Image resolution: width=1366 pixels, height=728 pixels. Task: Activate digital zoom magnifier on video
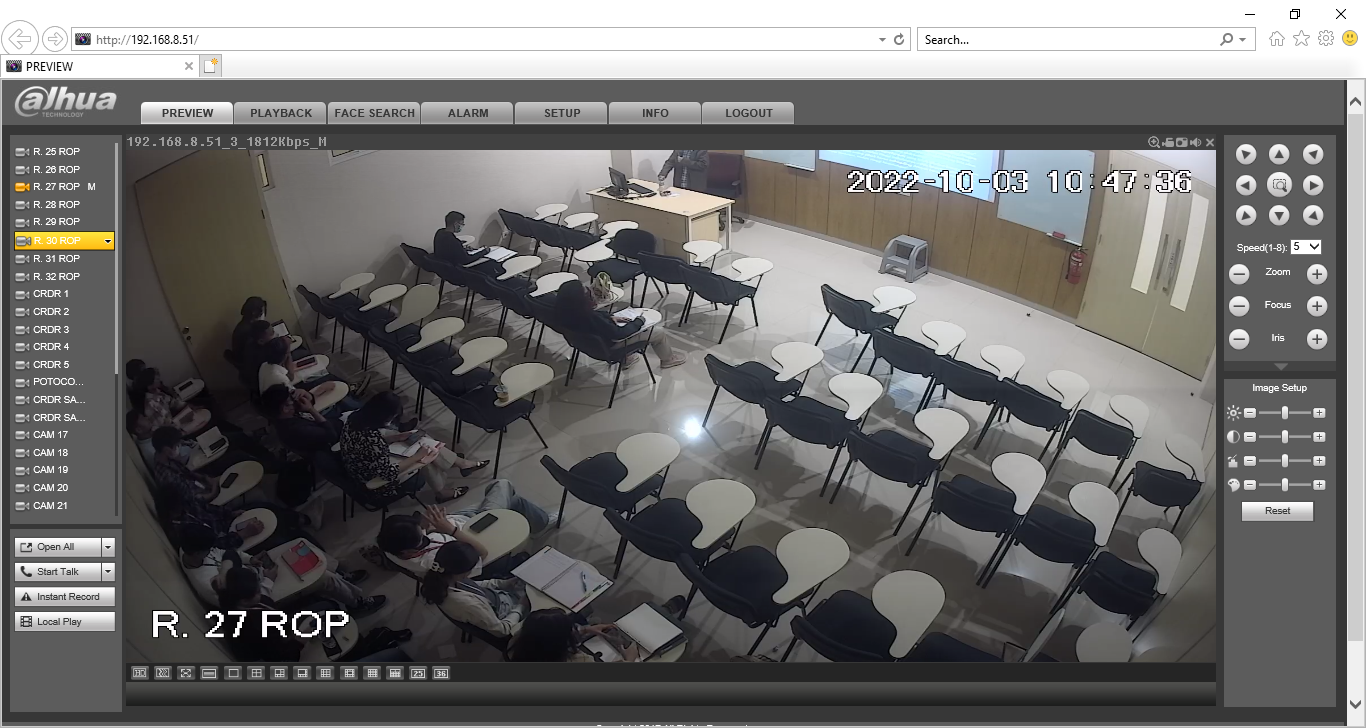[1154, 143]
